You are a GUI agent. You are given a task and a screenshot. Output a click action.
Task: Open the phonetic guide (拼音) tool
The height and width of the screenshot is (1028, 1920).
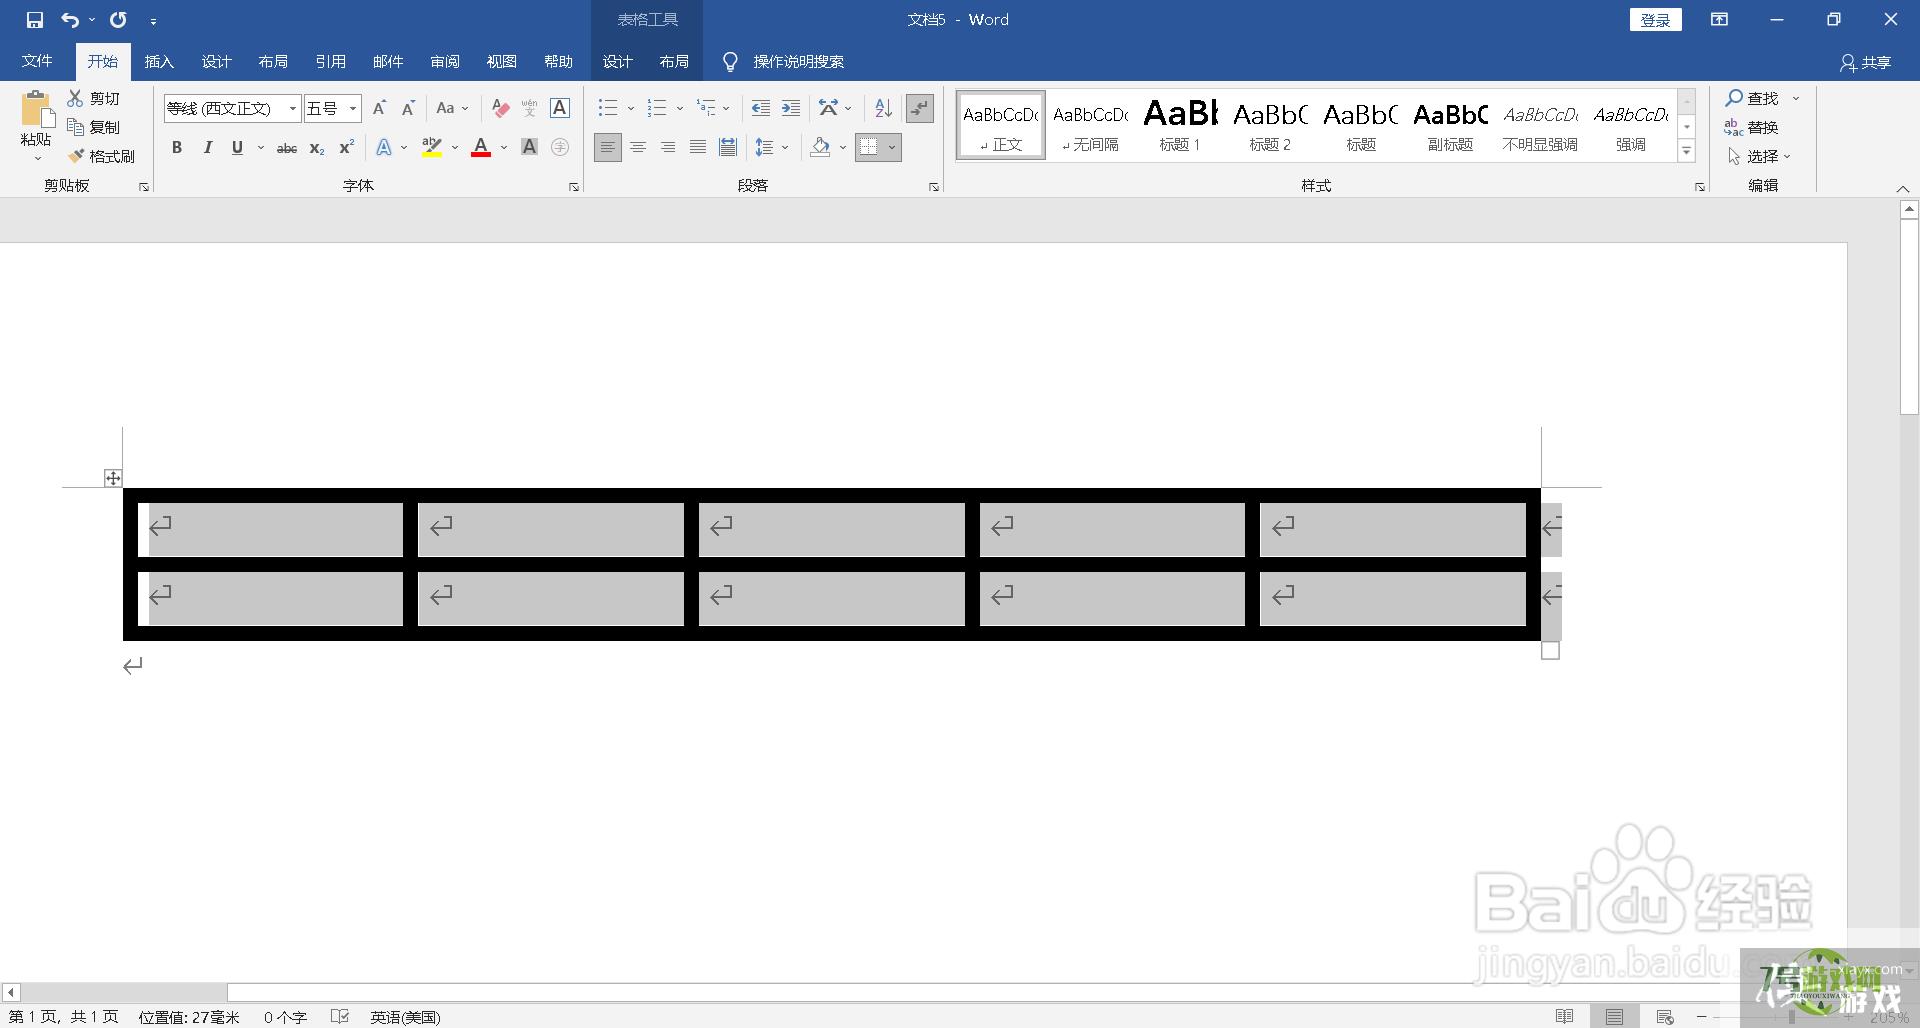pos(530,108)
